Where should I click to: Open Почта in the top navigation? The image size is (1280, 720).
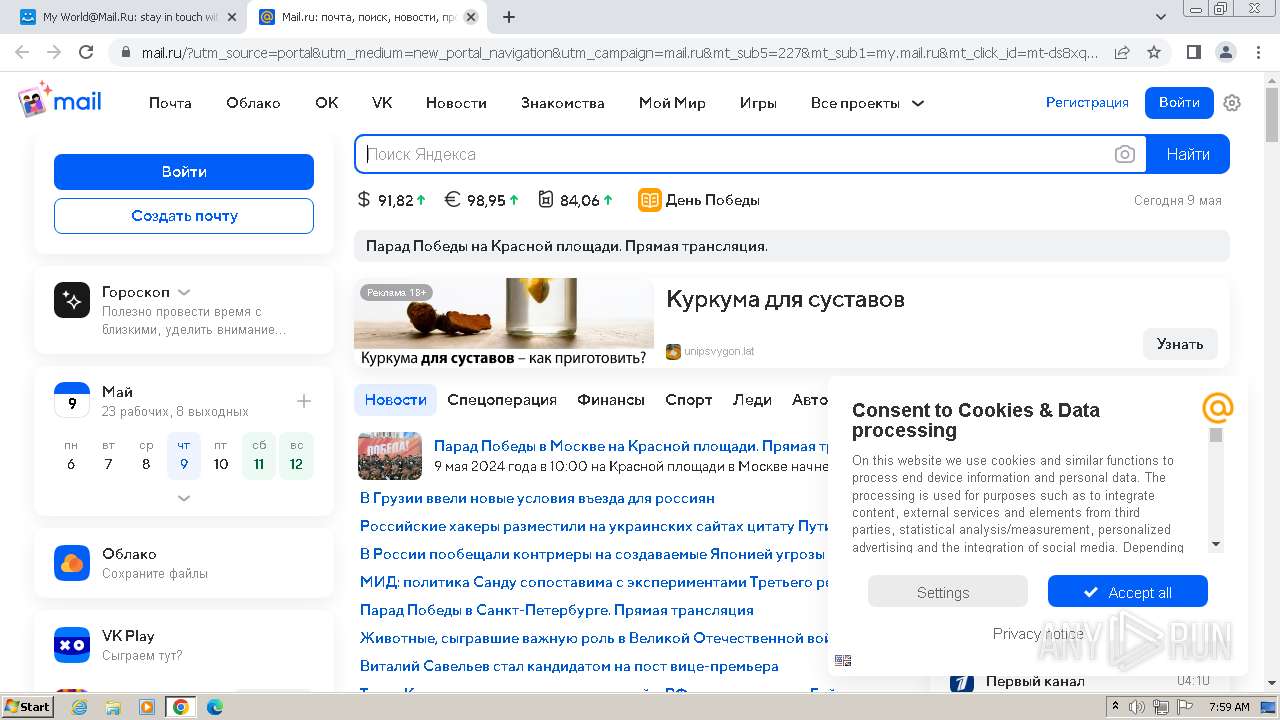[170, 103]
